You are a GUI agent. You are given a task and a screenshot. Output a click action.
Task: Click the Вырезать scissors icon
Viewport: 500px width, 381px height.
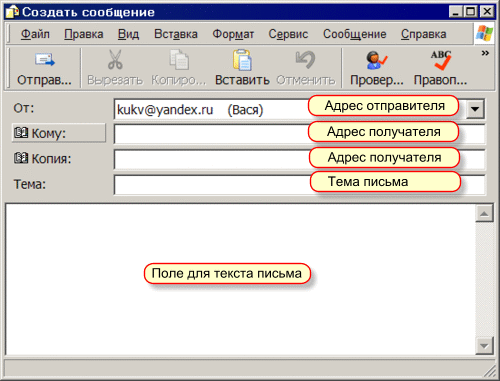click(x=115, y=60)
